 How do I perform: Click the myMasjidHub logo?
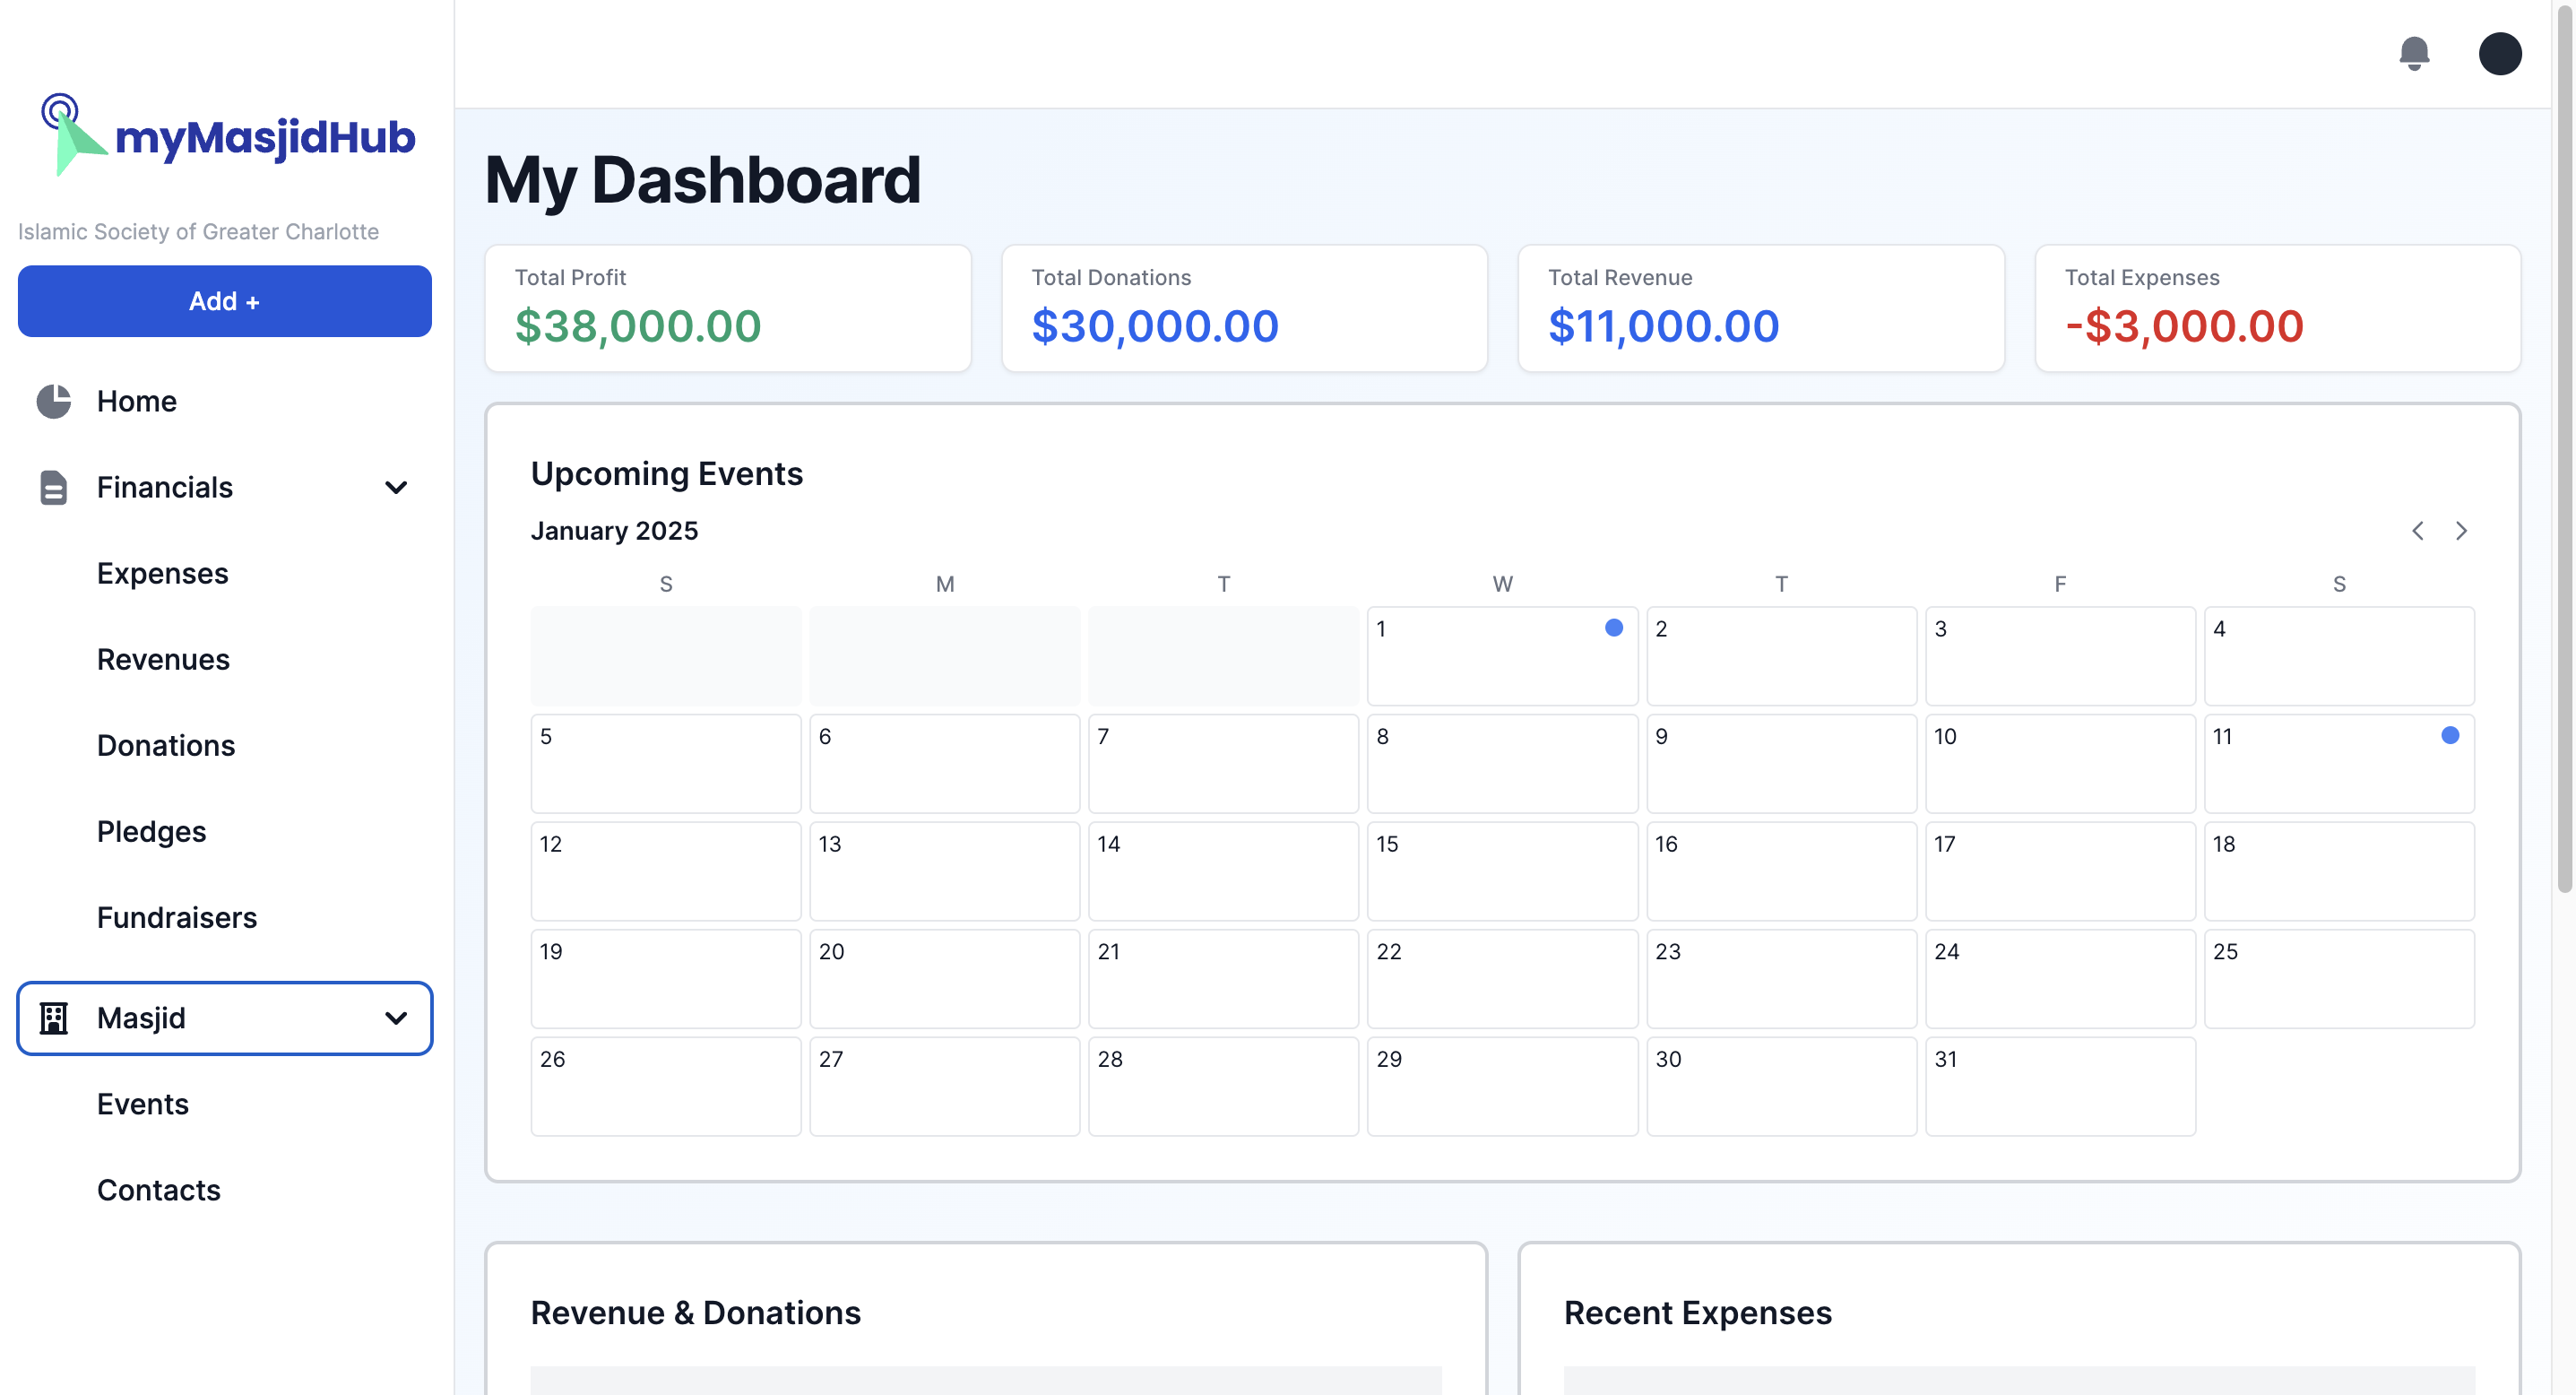point(227,135)
